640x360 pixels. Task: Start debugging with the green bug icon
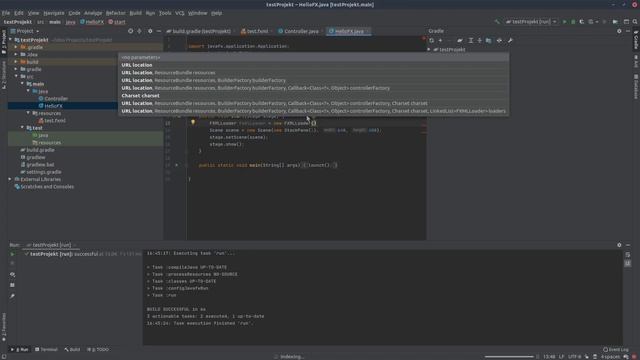[573, 22]
